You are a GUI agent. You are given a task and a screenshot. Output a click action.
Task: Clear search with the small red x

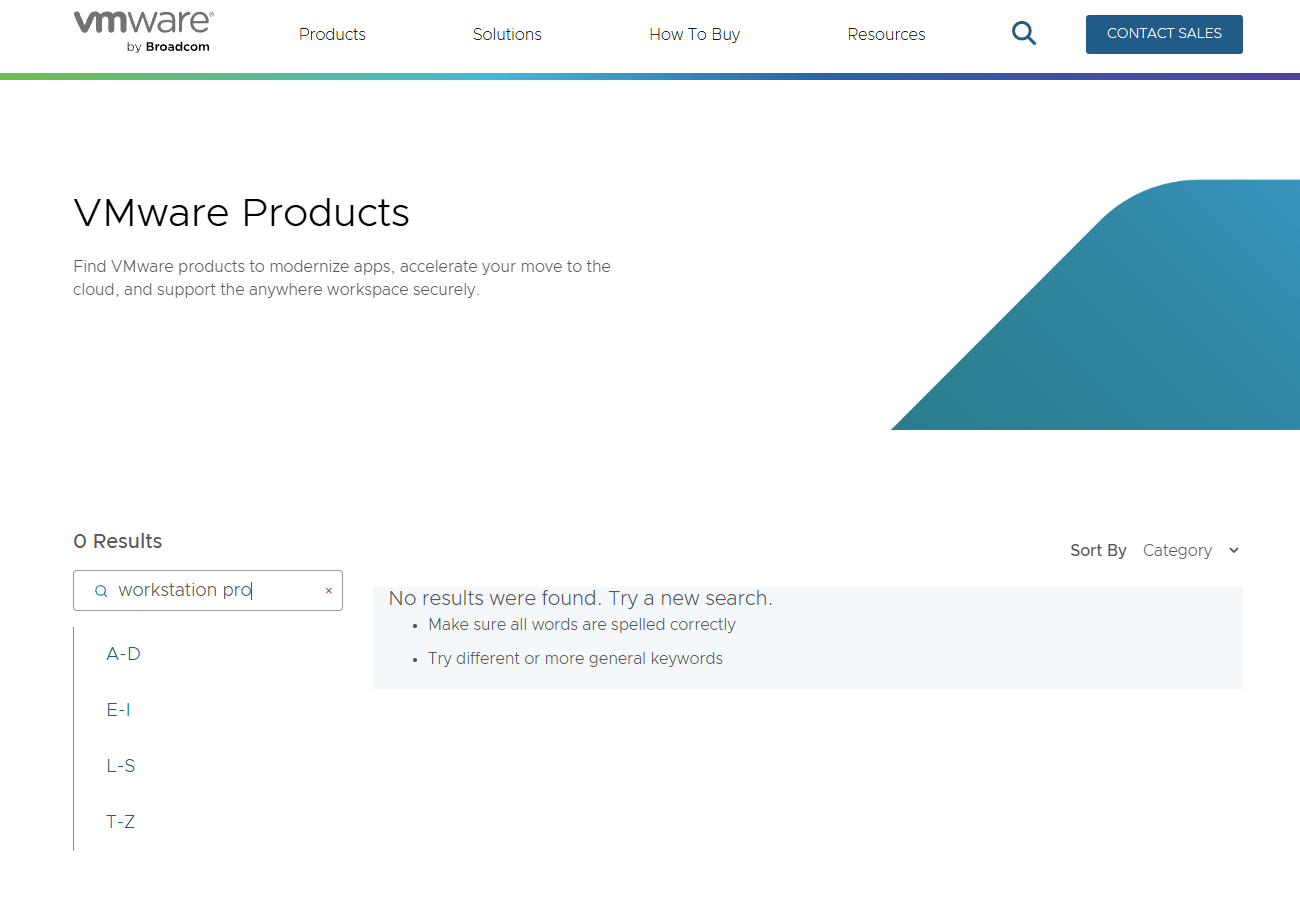(328, 591)
